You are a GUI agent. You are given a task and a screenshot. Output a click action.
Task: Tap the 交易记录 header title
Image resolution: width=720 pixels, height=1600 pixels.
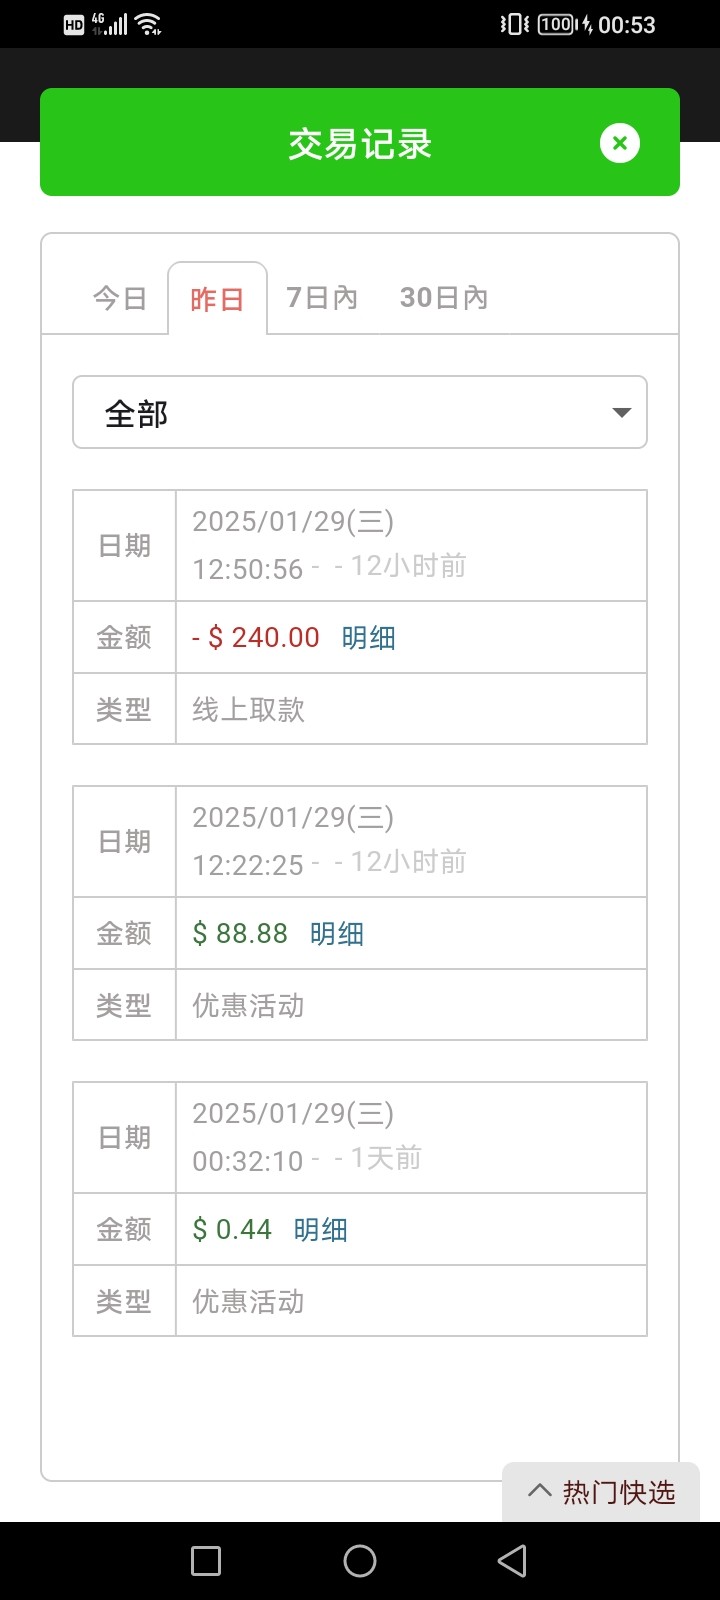[360, 144]
